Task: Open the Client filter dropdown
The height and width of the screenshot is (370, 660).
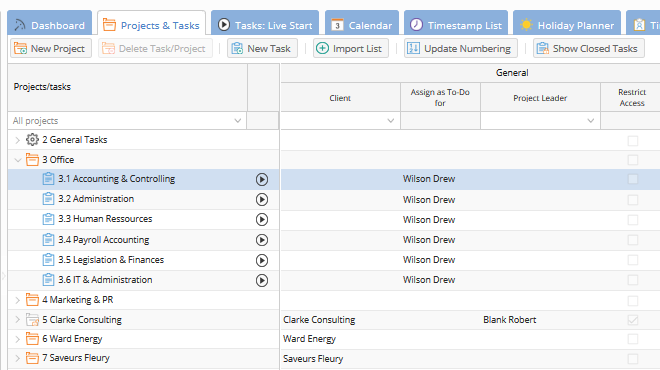Action: point(391,121)
